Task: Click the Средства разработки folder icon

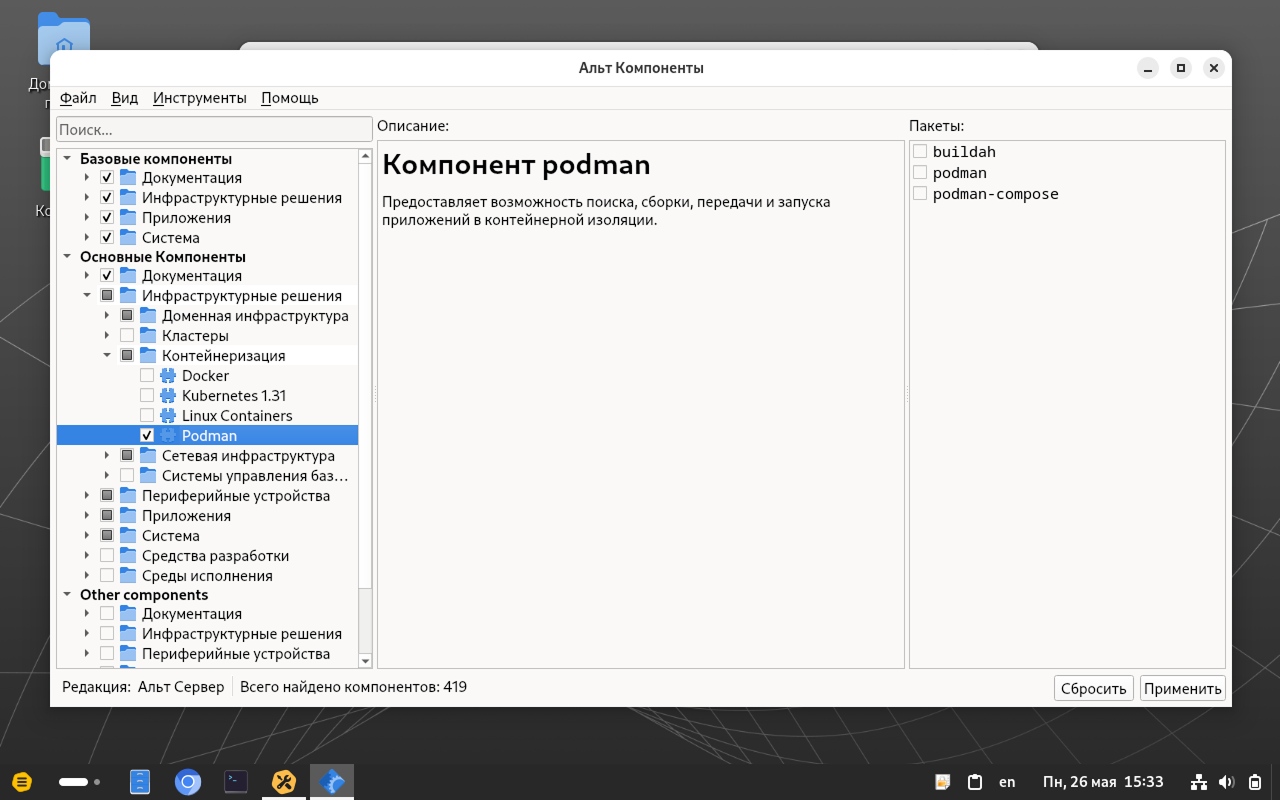Action: (128, 555)
